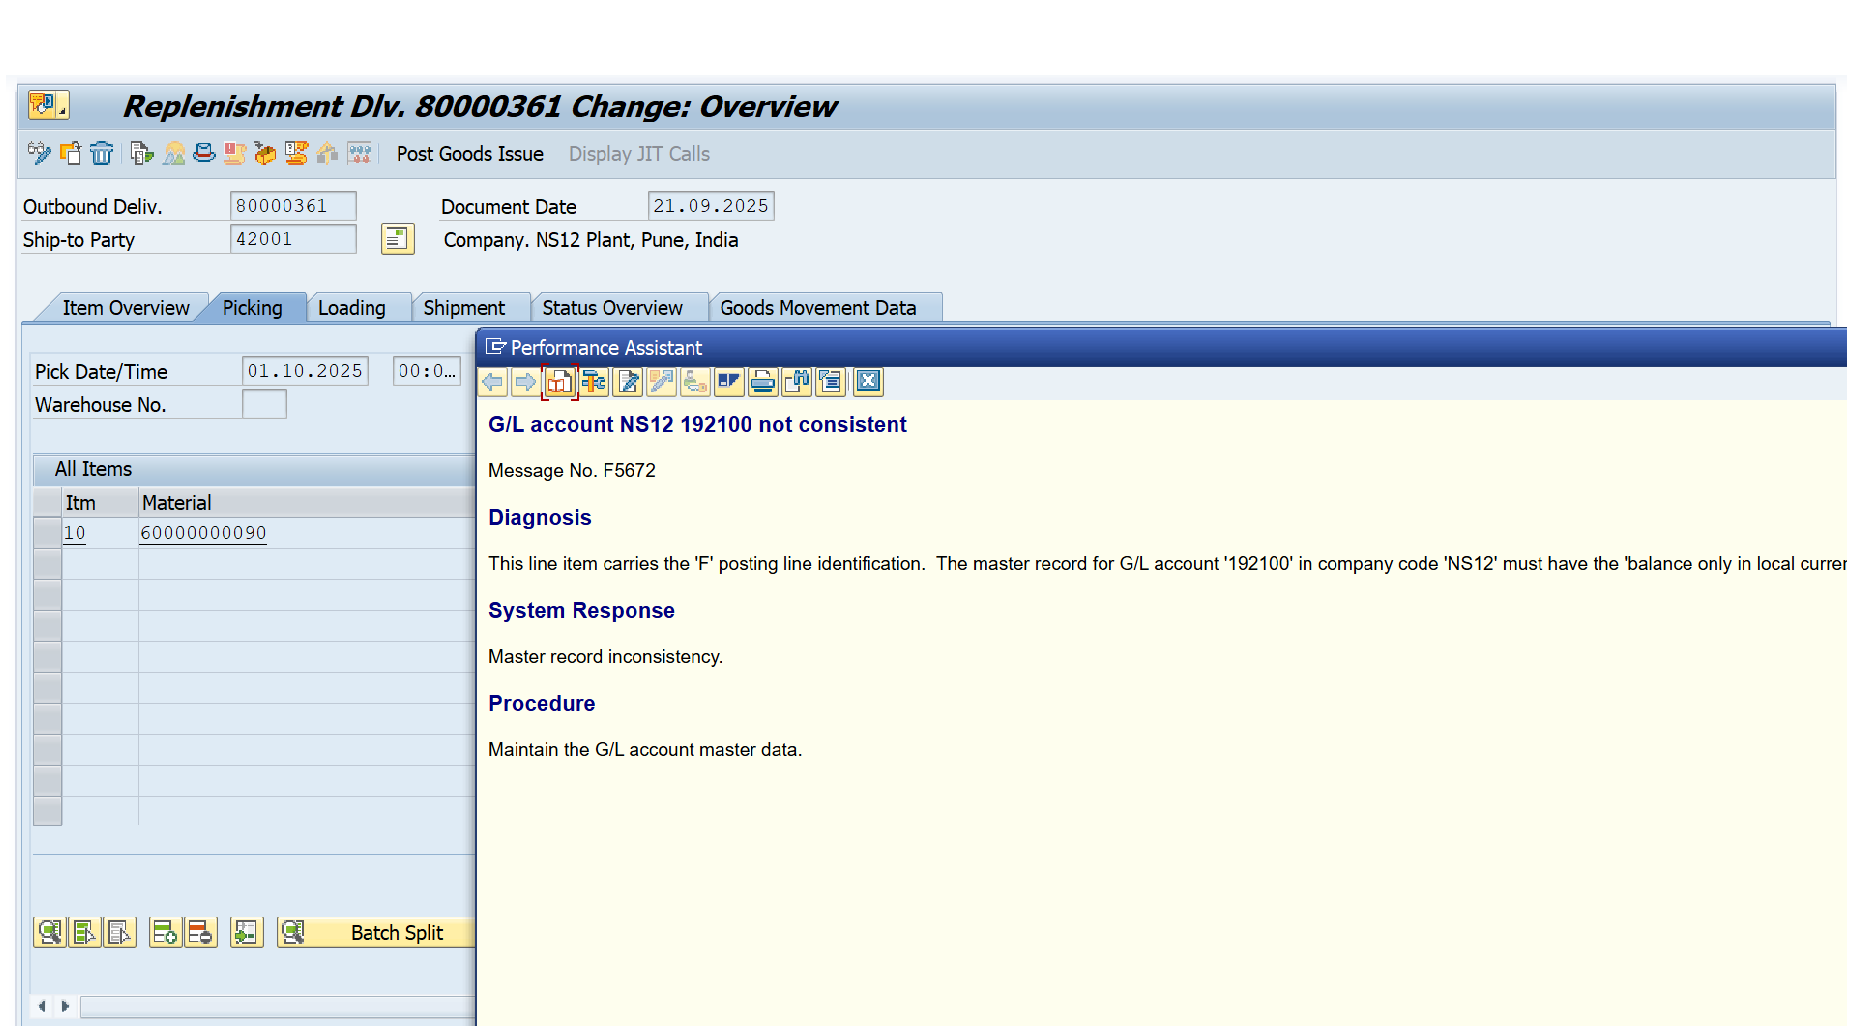Switch to the Item Overview tab
The width and height of the screenshot is (1849, 1026).
click(125, 308)
